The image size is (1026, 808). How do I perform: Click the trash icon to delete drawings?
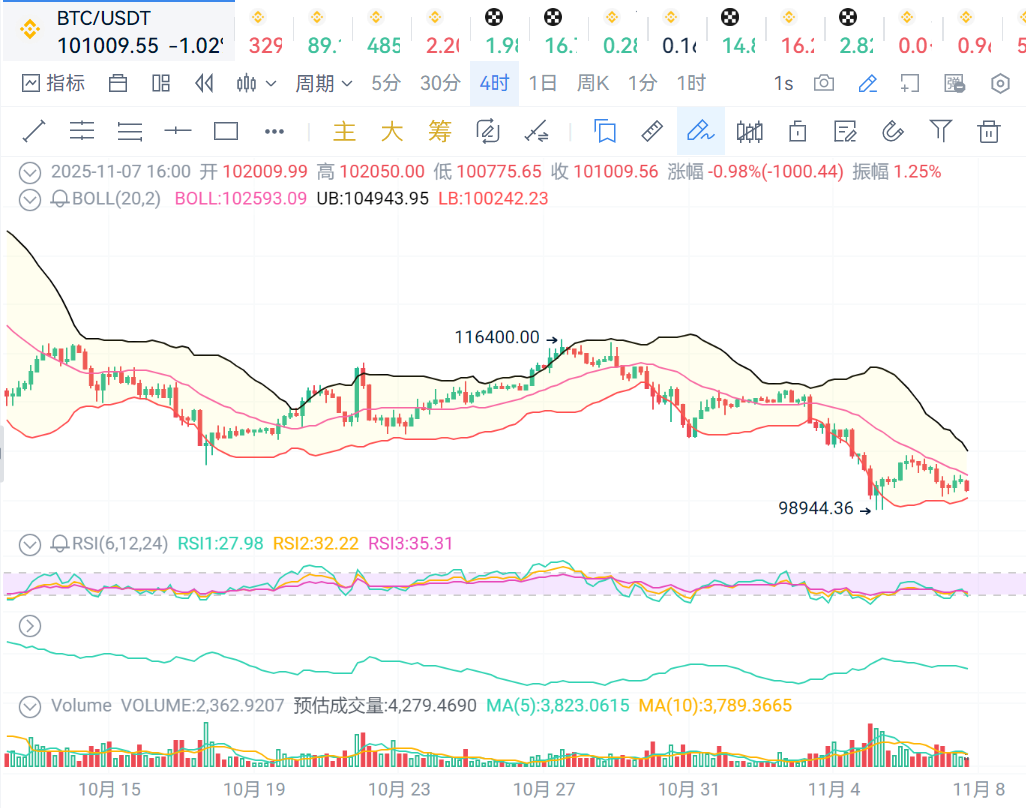pos(989,131)
